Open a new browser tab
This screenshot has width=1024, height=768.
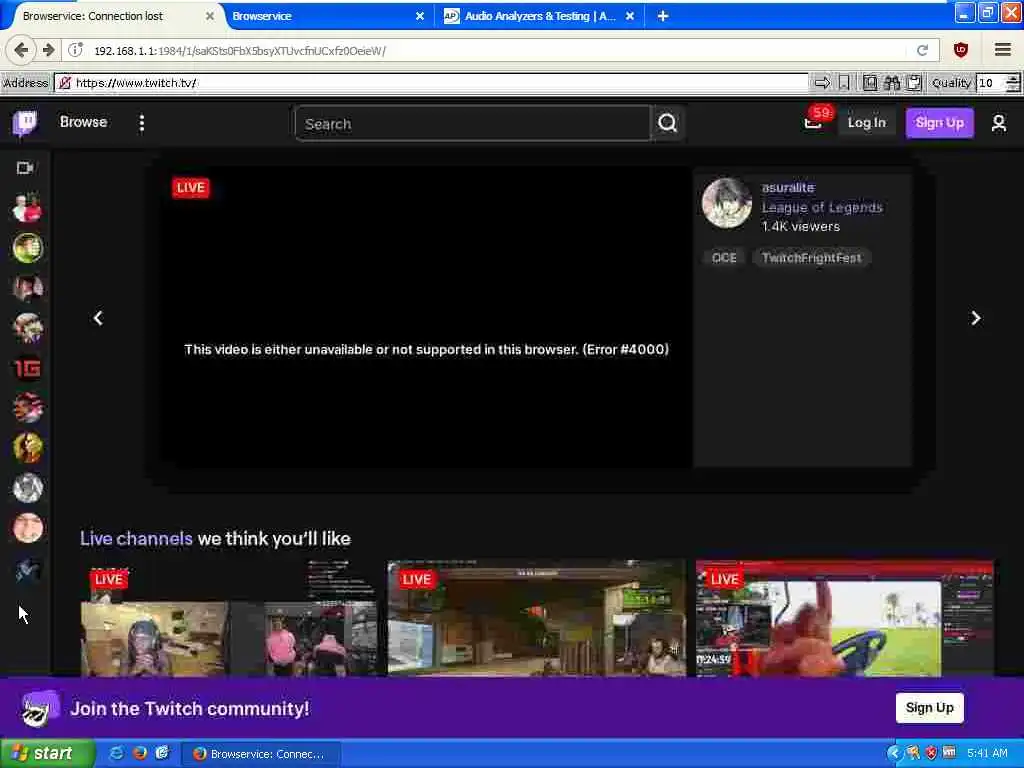pyautogui.click(x=662, y=16)
